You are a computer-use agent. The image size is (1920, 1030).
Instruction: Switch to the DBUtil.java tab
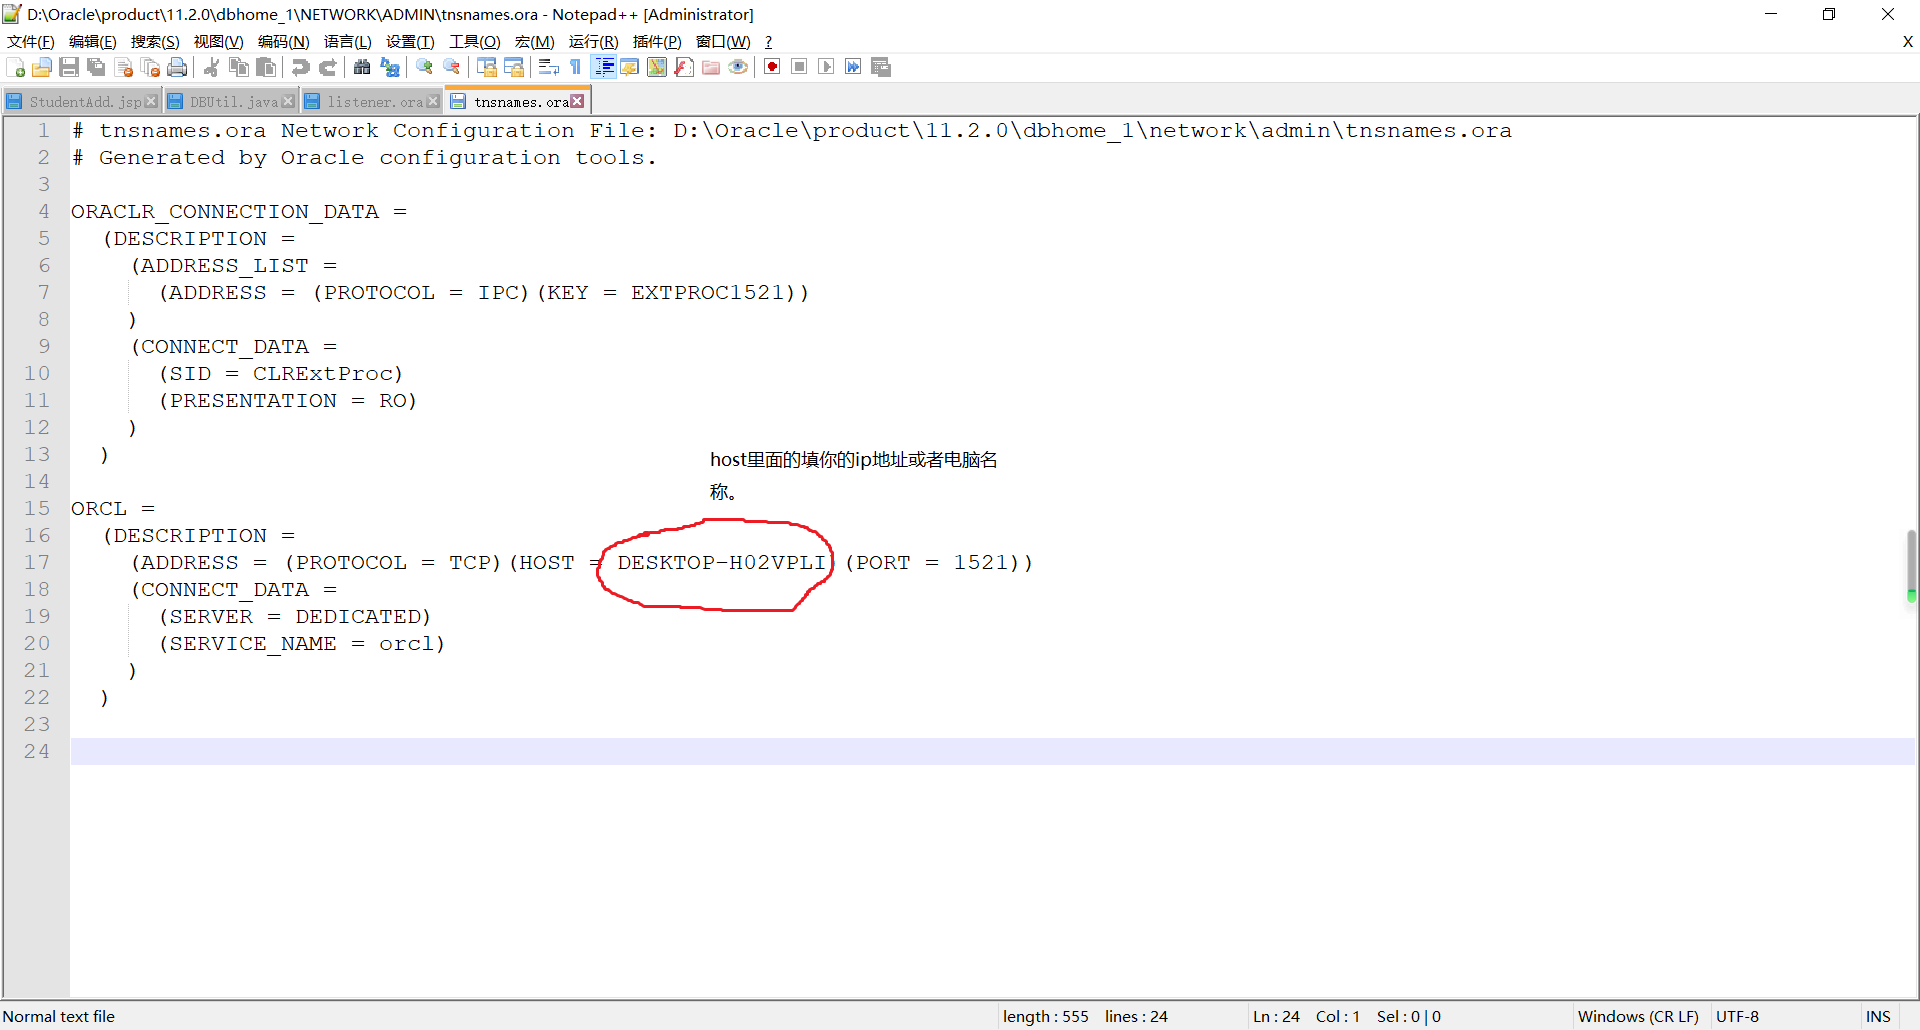[234, 101]
